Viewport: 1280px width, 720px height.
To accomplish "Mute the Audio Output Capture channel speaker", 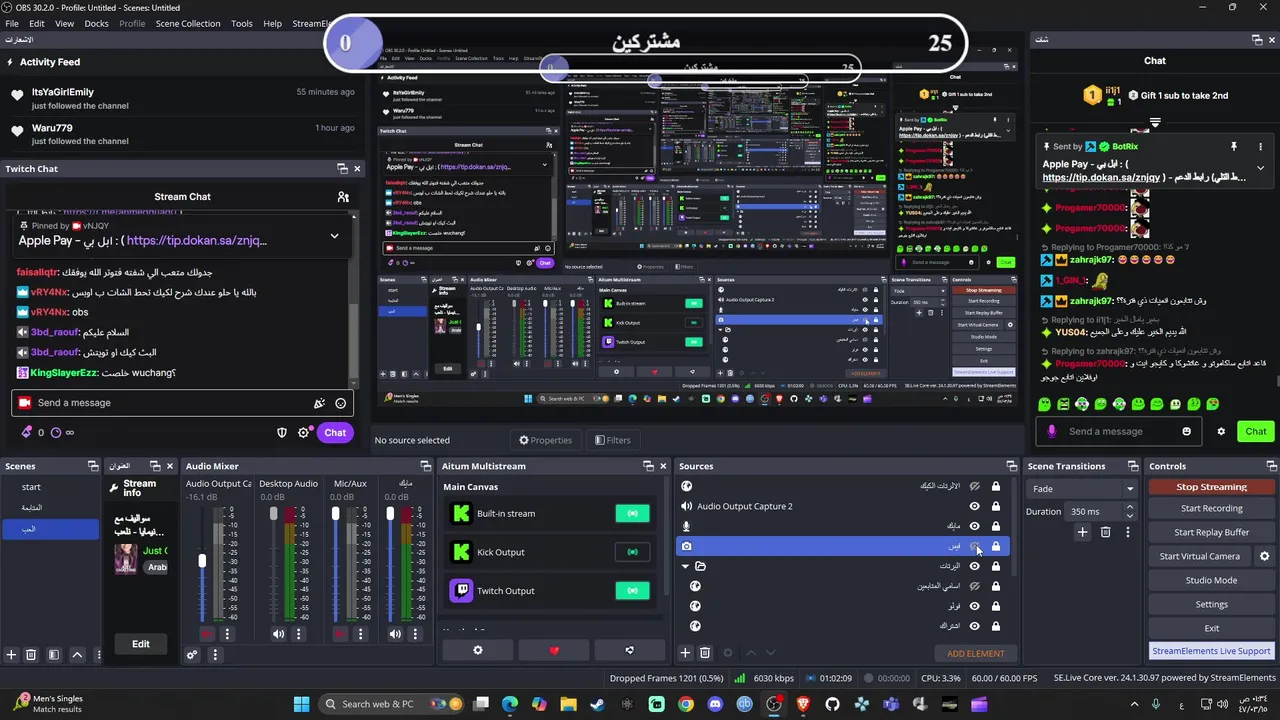I will (x=207, y=634).
